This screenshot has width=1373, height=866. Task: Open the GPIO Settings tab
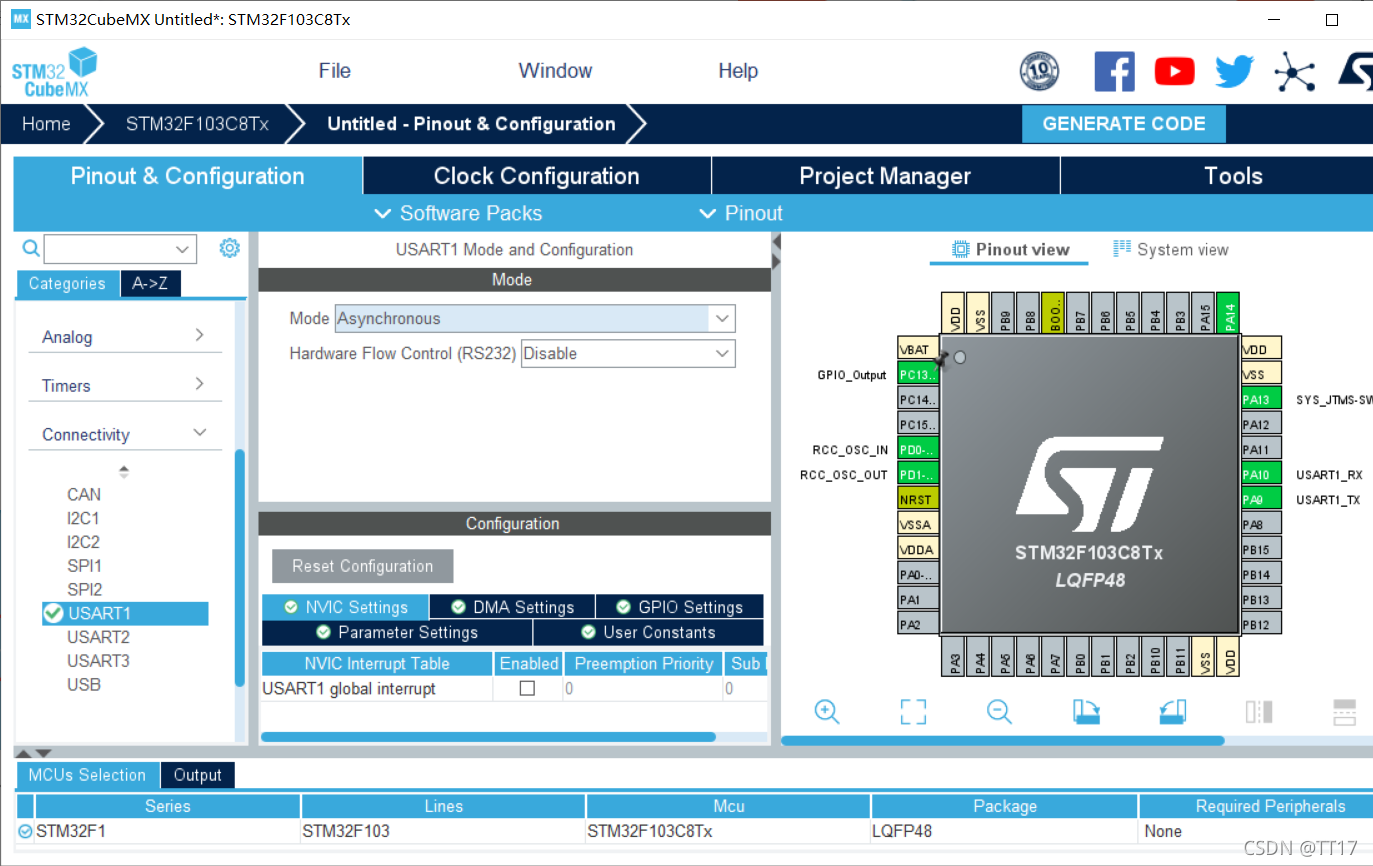(x=679, y=607)
